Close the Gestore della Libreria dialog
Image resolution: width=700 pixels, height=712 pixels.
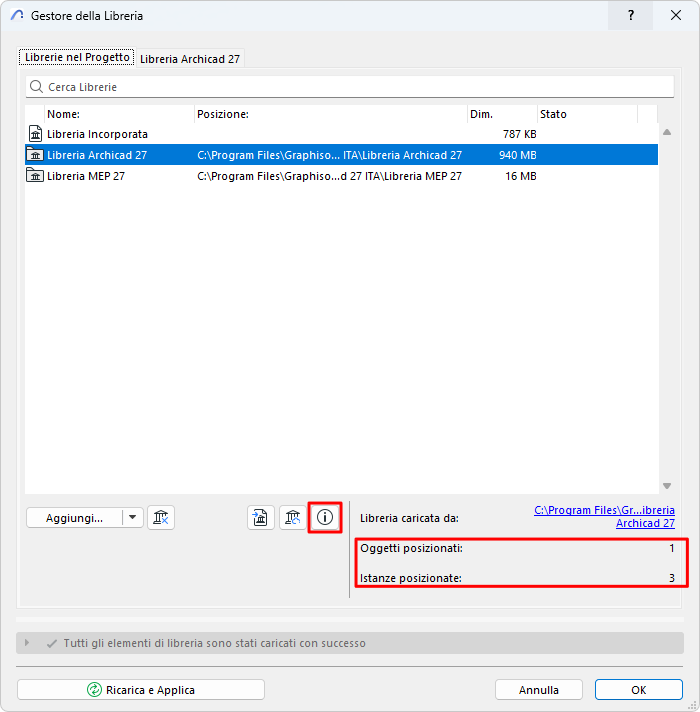point(676,15)
